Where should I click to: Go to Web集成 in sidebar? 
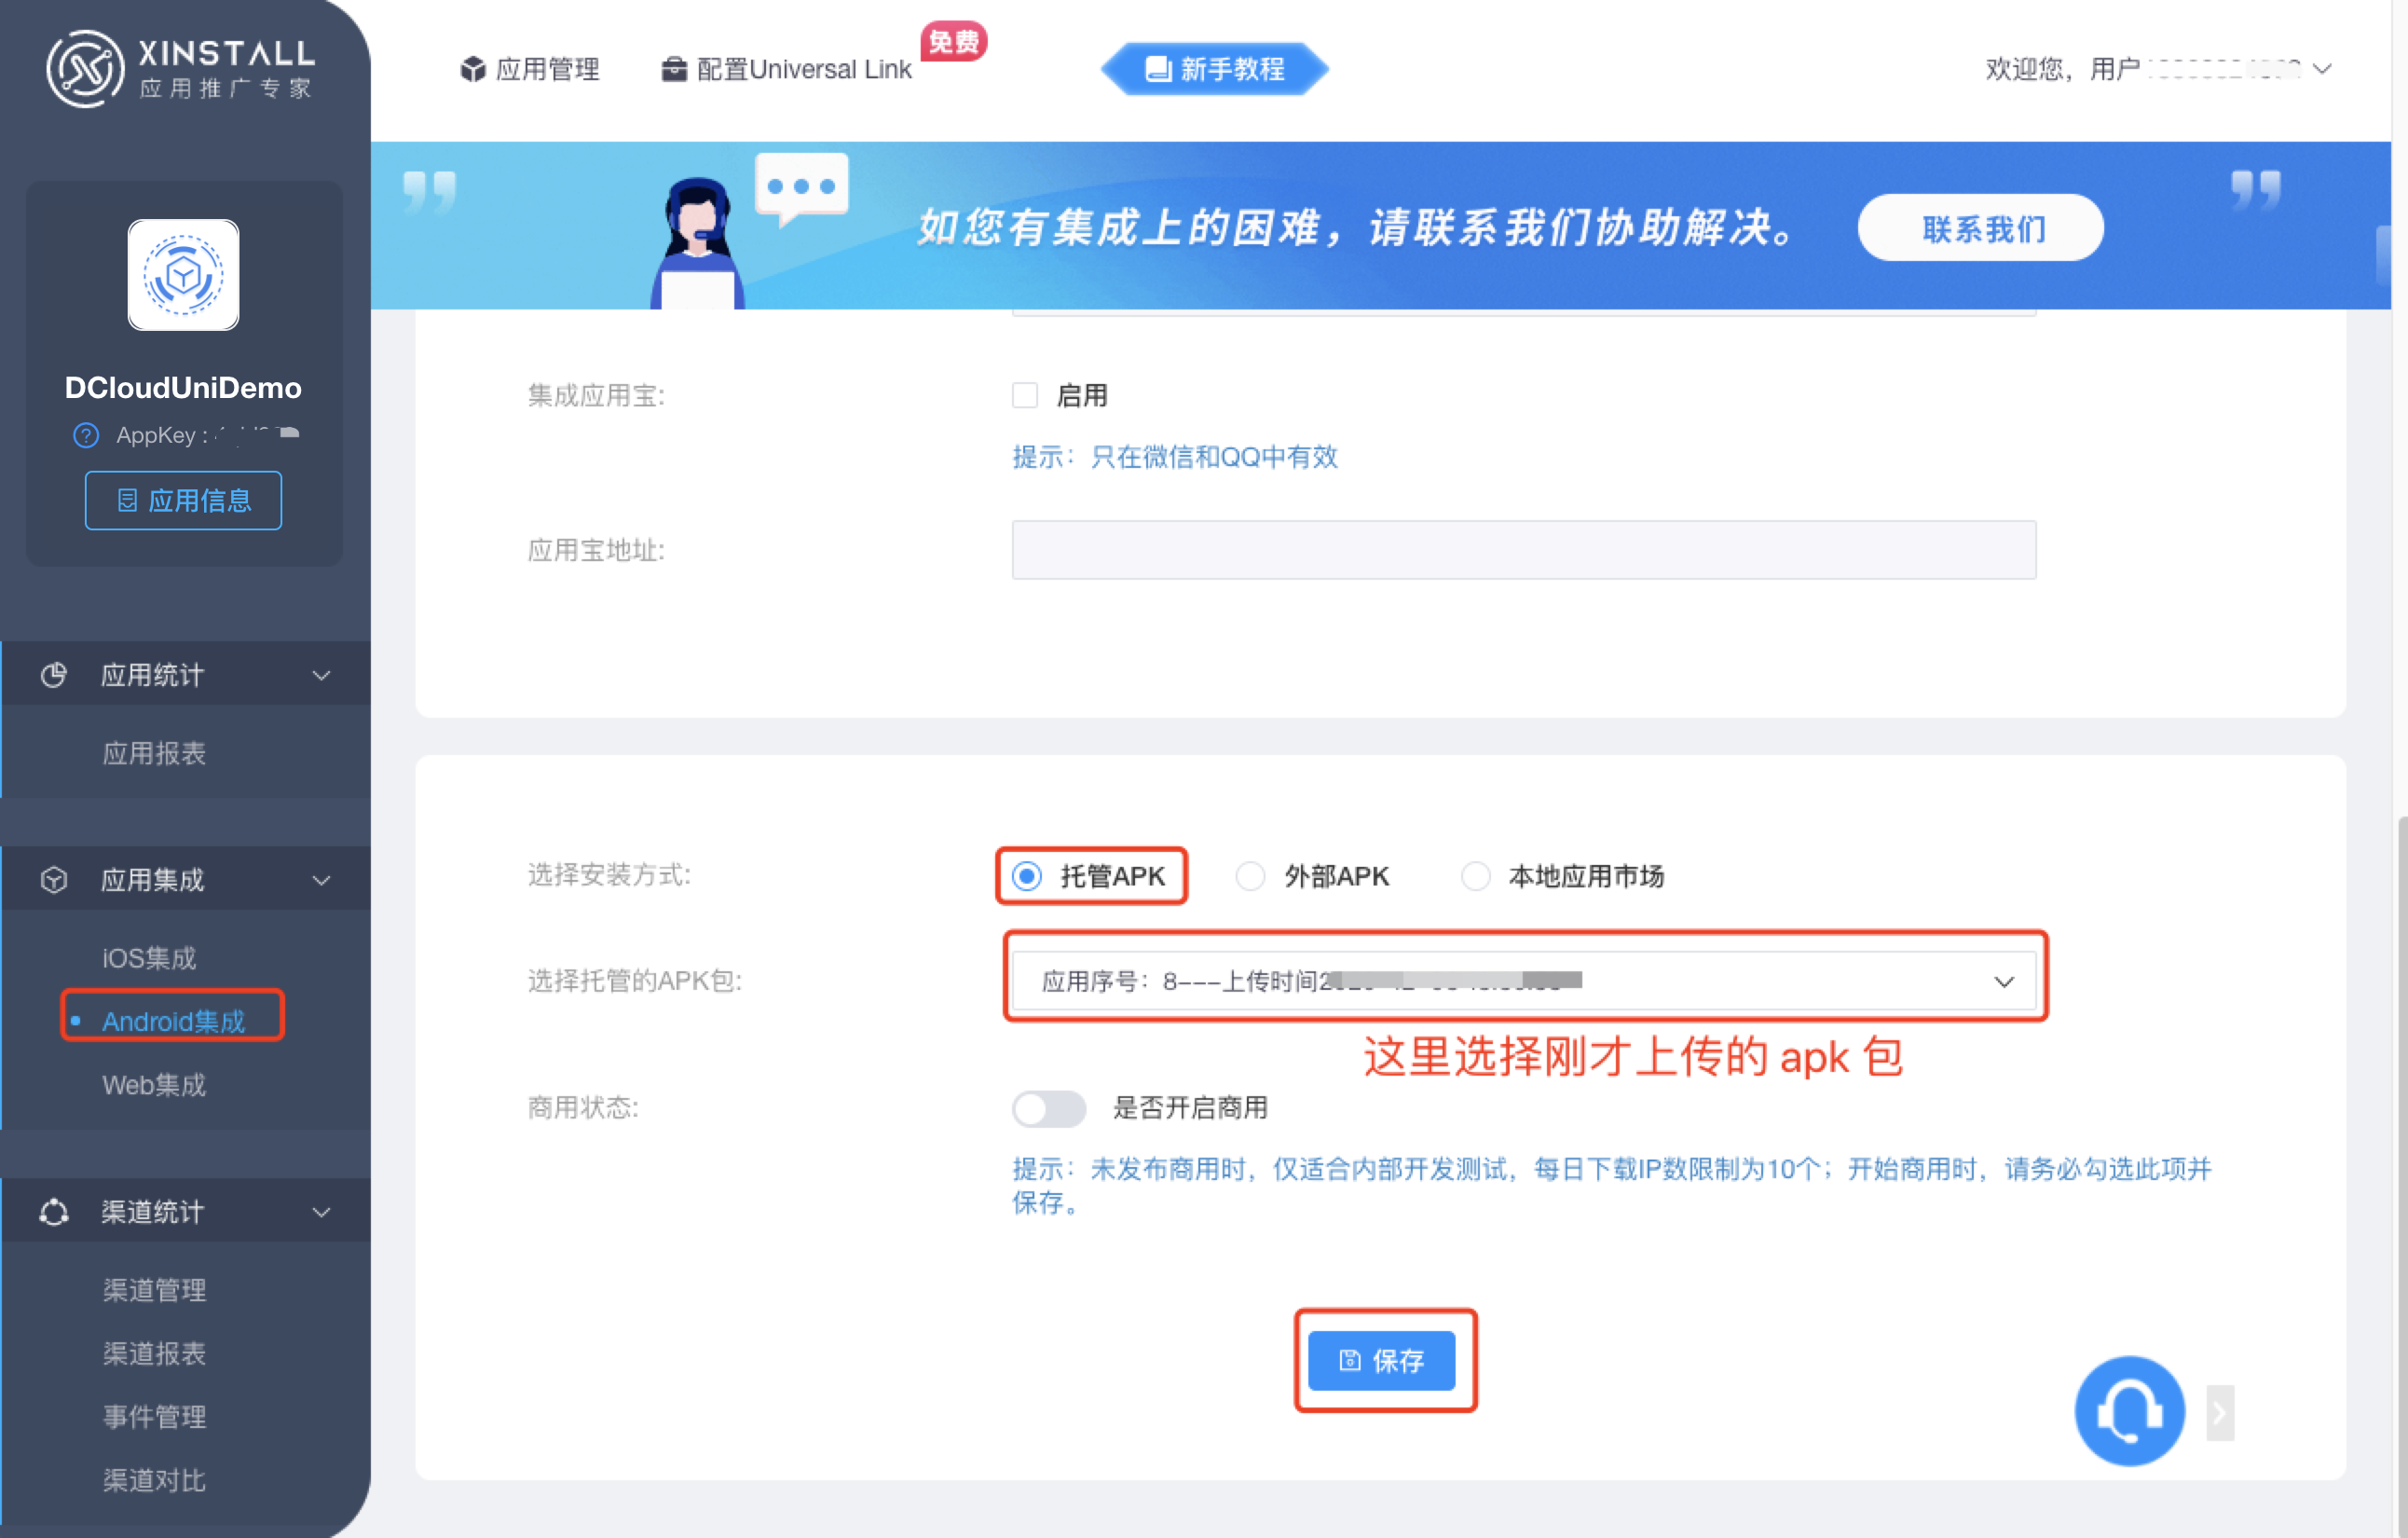pyautogui.click(x=154, y=1085)
